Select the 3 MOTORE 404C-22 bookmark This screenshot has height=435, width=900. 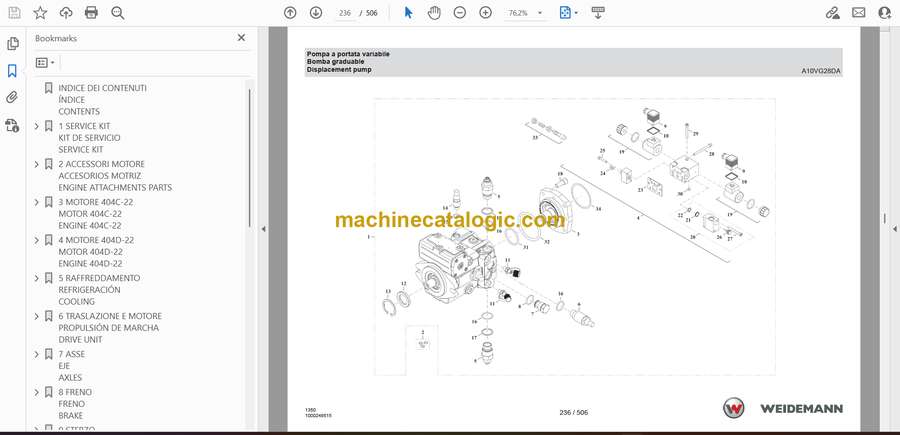[x=96, y=213]
